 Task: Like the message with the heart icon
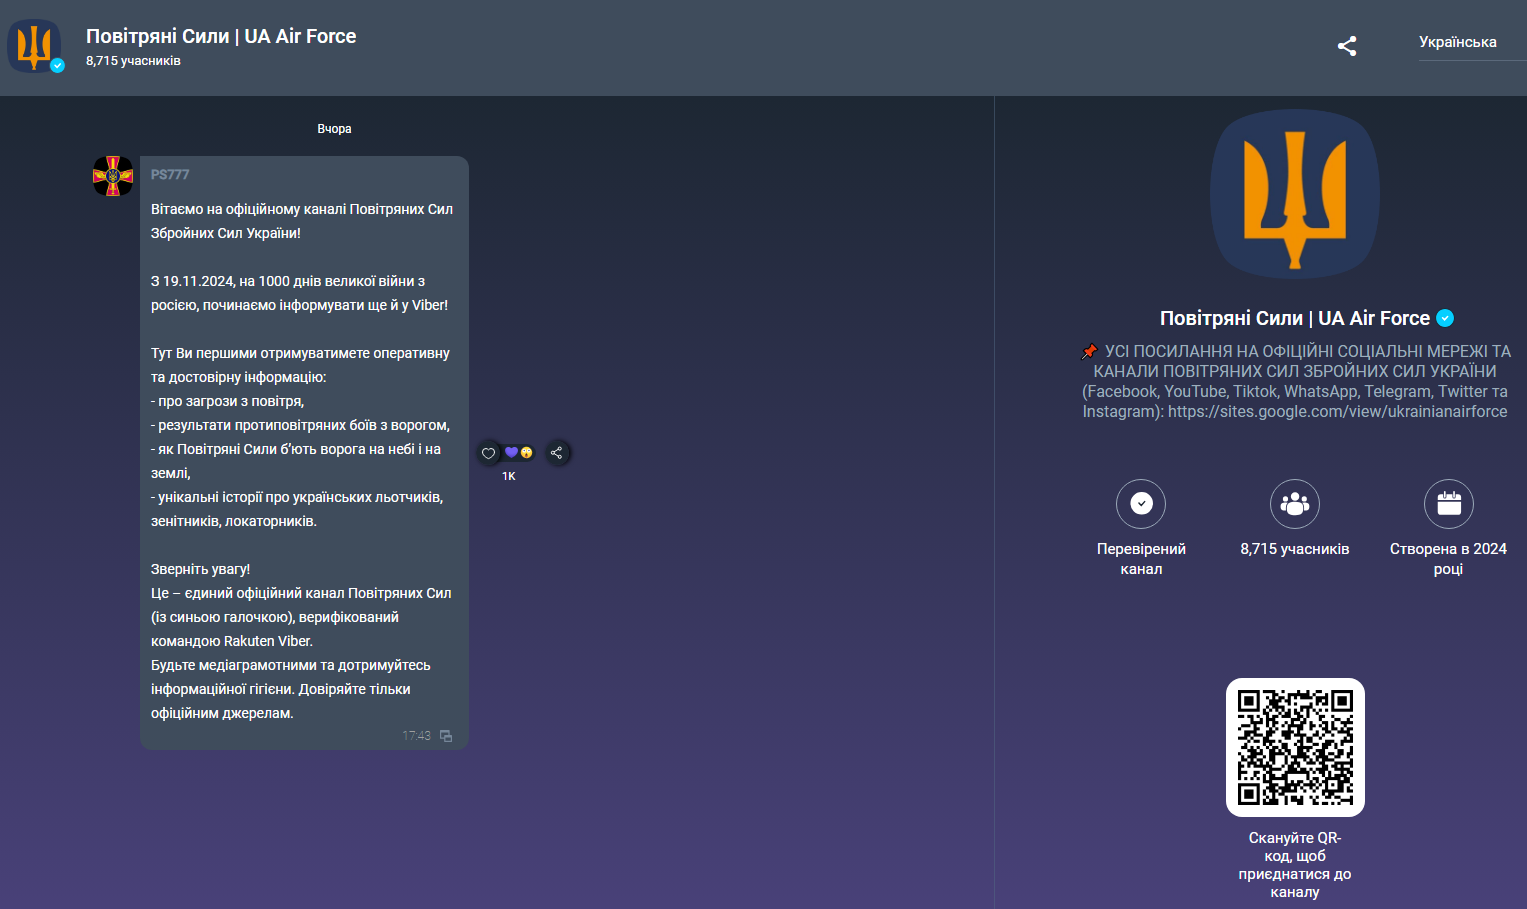(x=488, y=453)
